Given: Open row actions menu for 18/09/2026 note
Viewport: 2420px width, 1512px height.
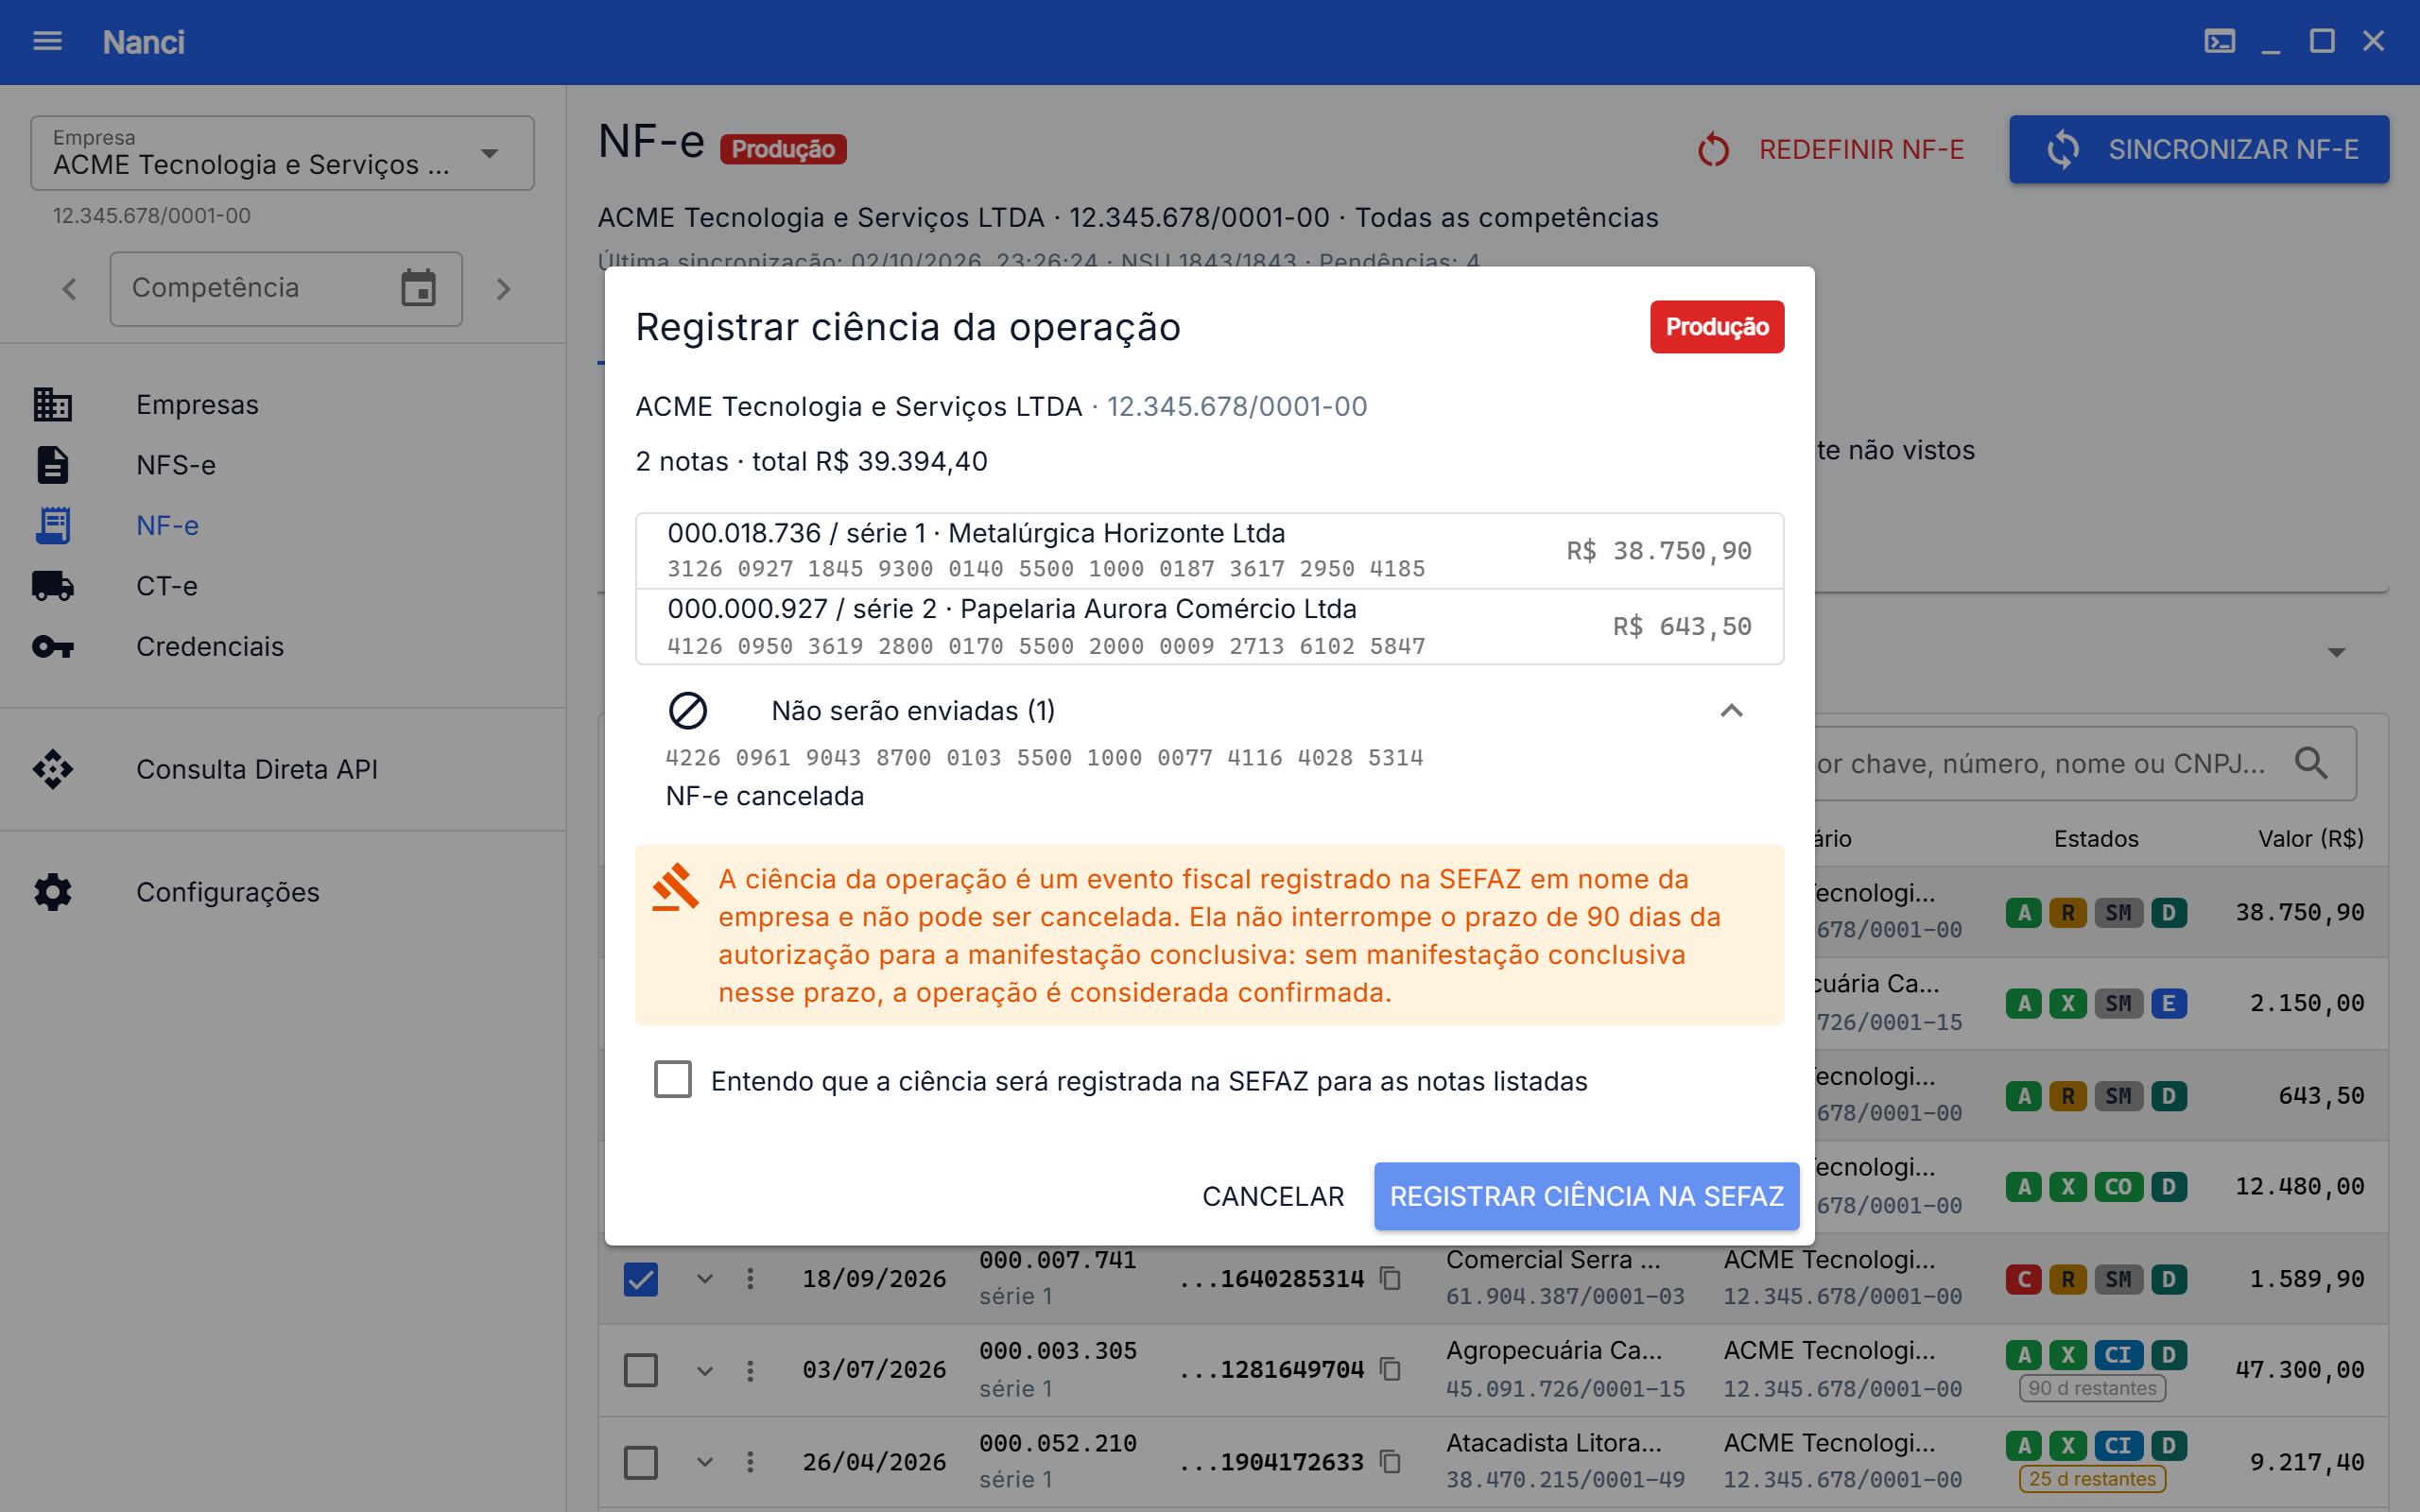Looking at the screenshot, I should pyautogui.click(x=750, y=1278).
